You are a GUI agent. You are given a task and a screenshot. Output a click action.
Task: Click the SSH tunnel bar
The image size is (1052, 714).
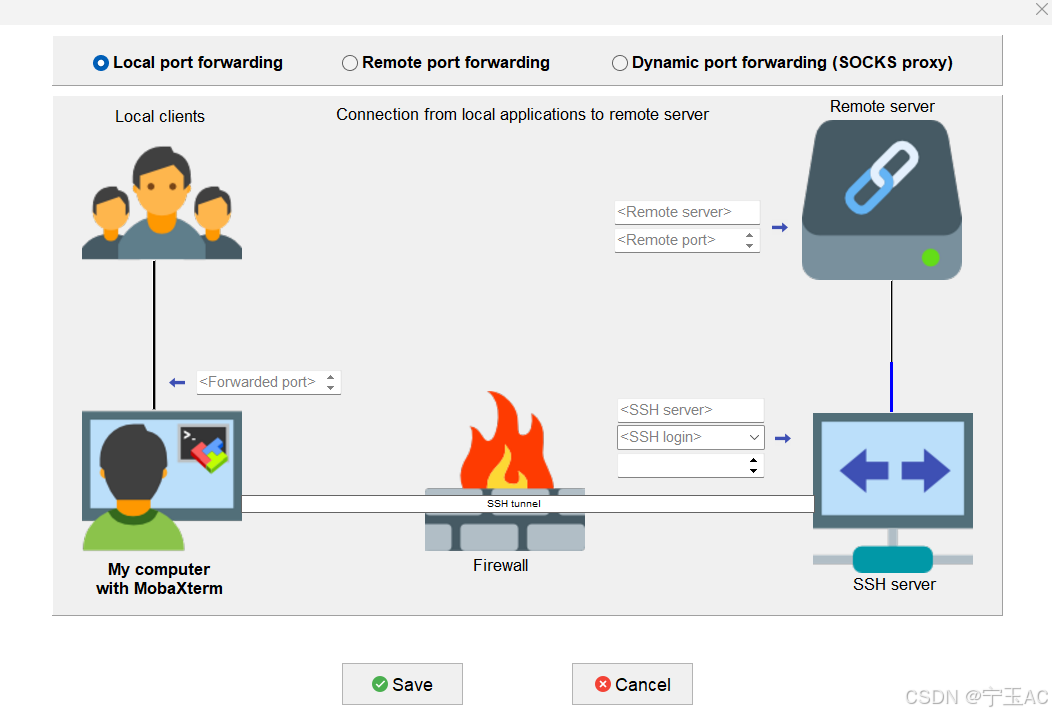pos(527,504)
